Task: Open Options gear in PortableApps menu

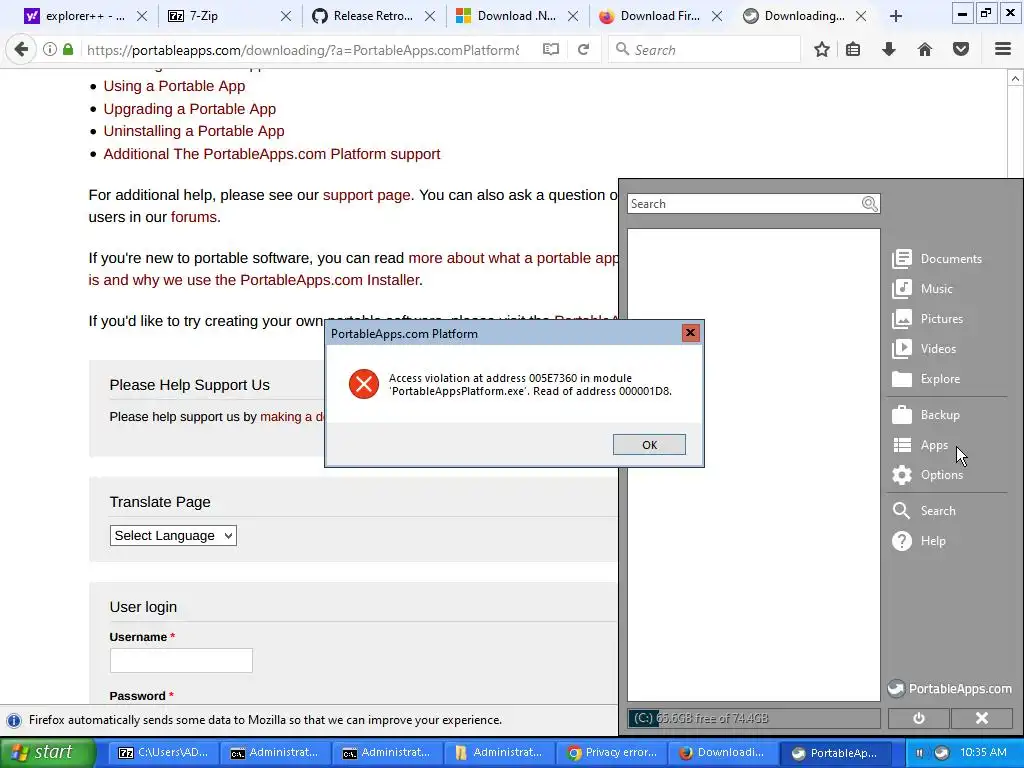Action: [927, 475]
